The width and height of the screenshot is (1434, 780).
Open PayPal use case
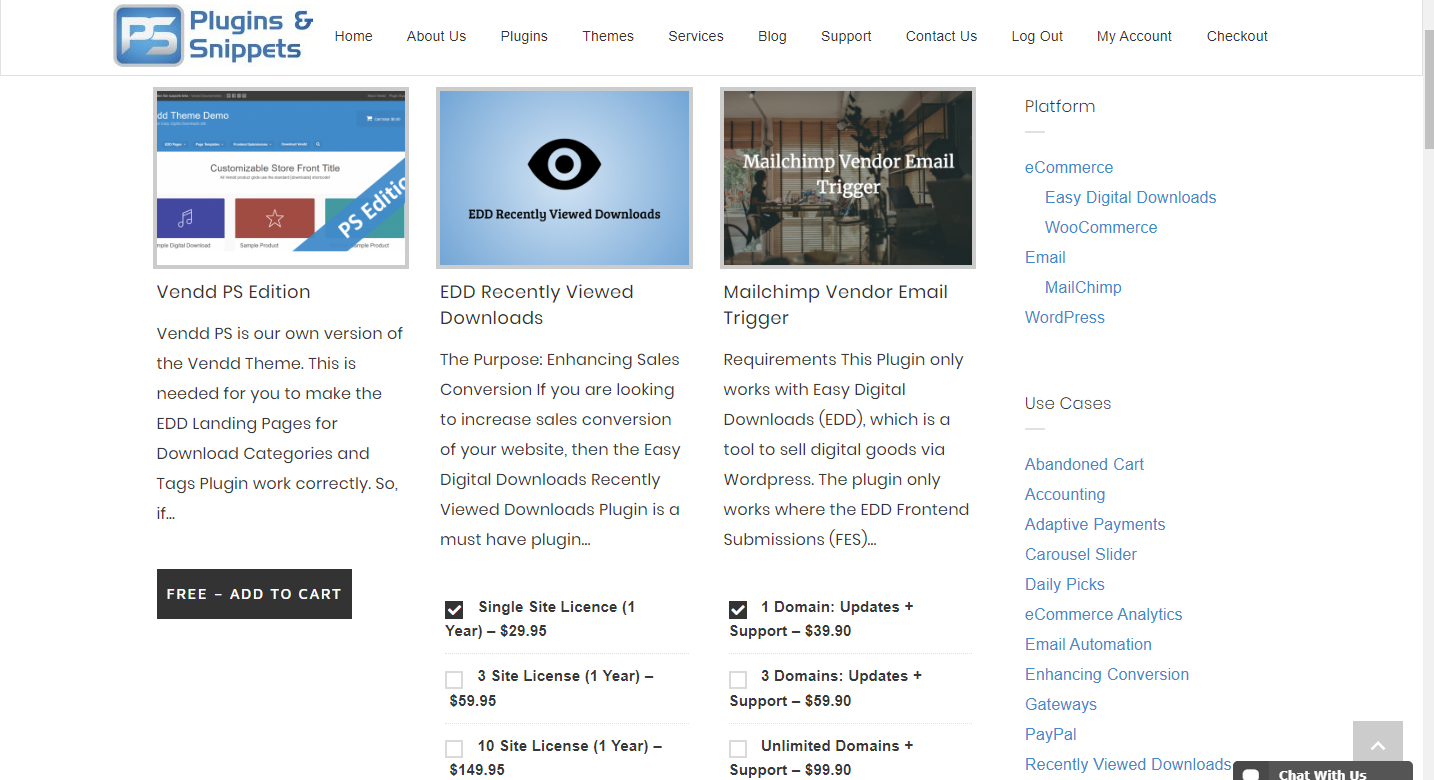(x=1051, y=734)
